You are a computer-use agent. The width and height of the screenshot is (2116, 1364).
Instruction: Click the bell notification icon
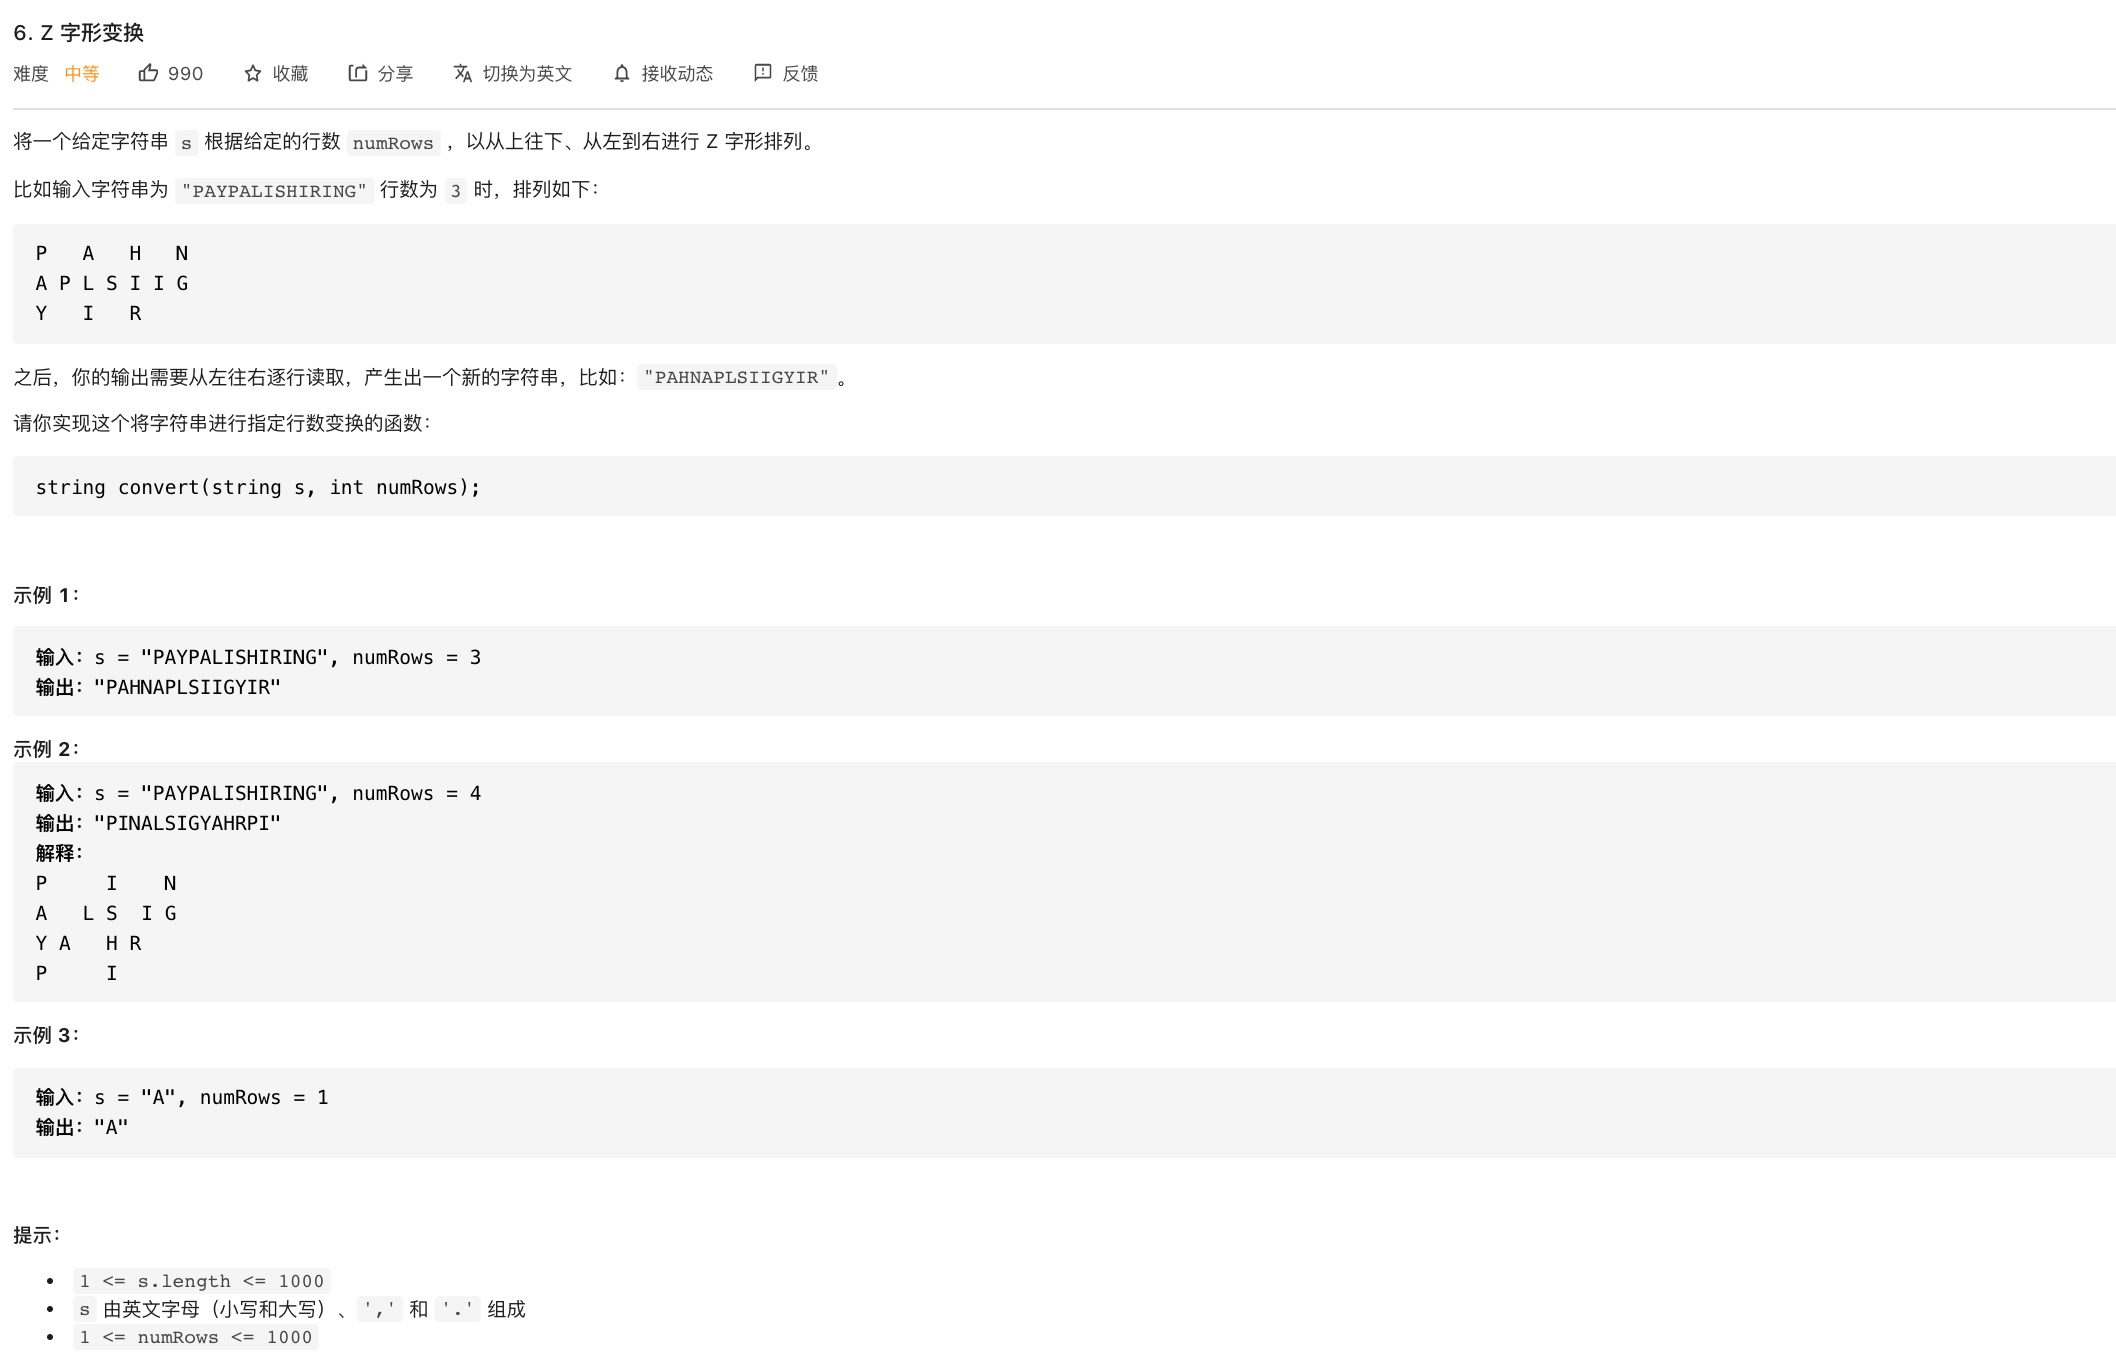(x=622, y=73)
